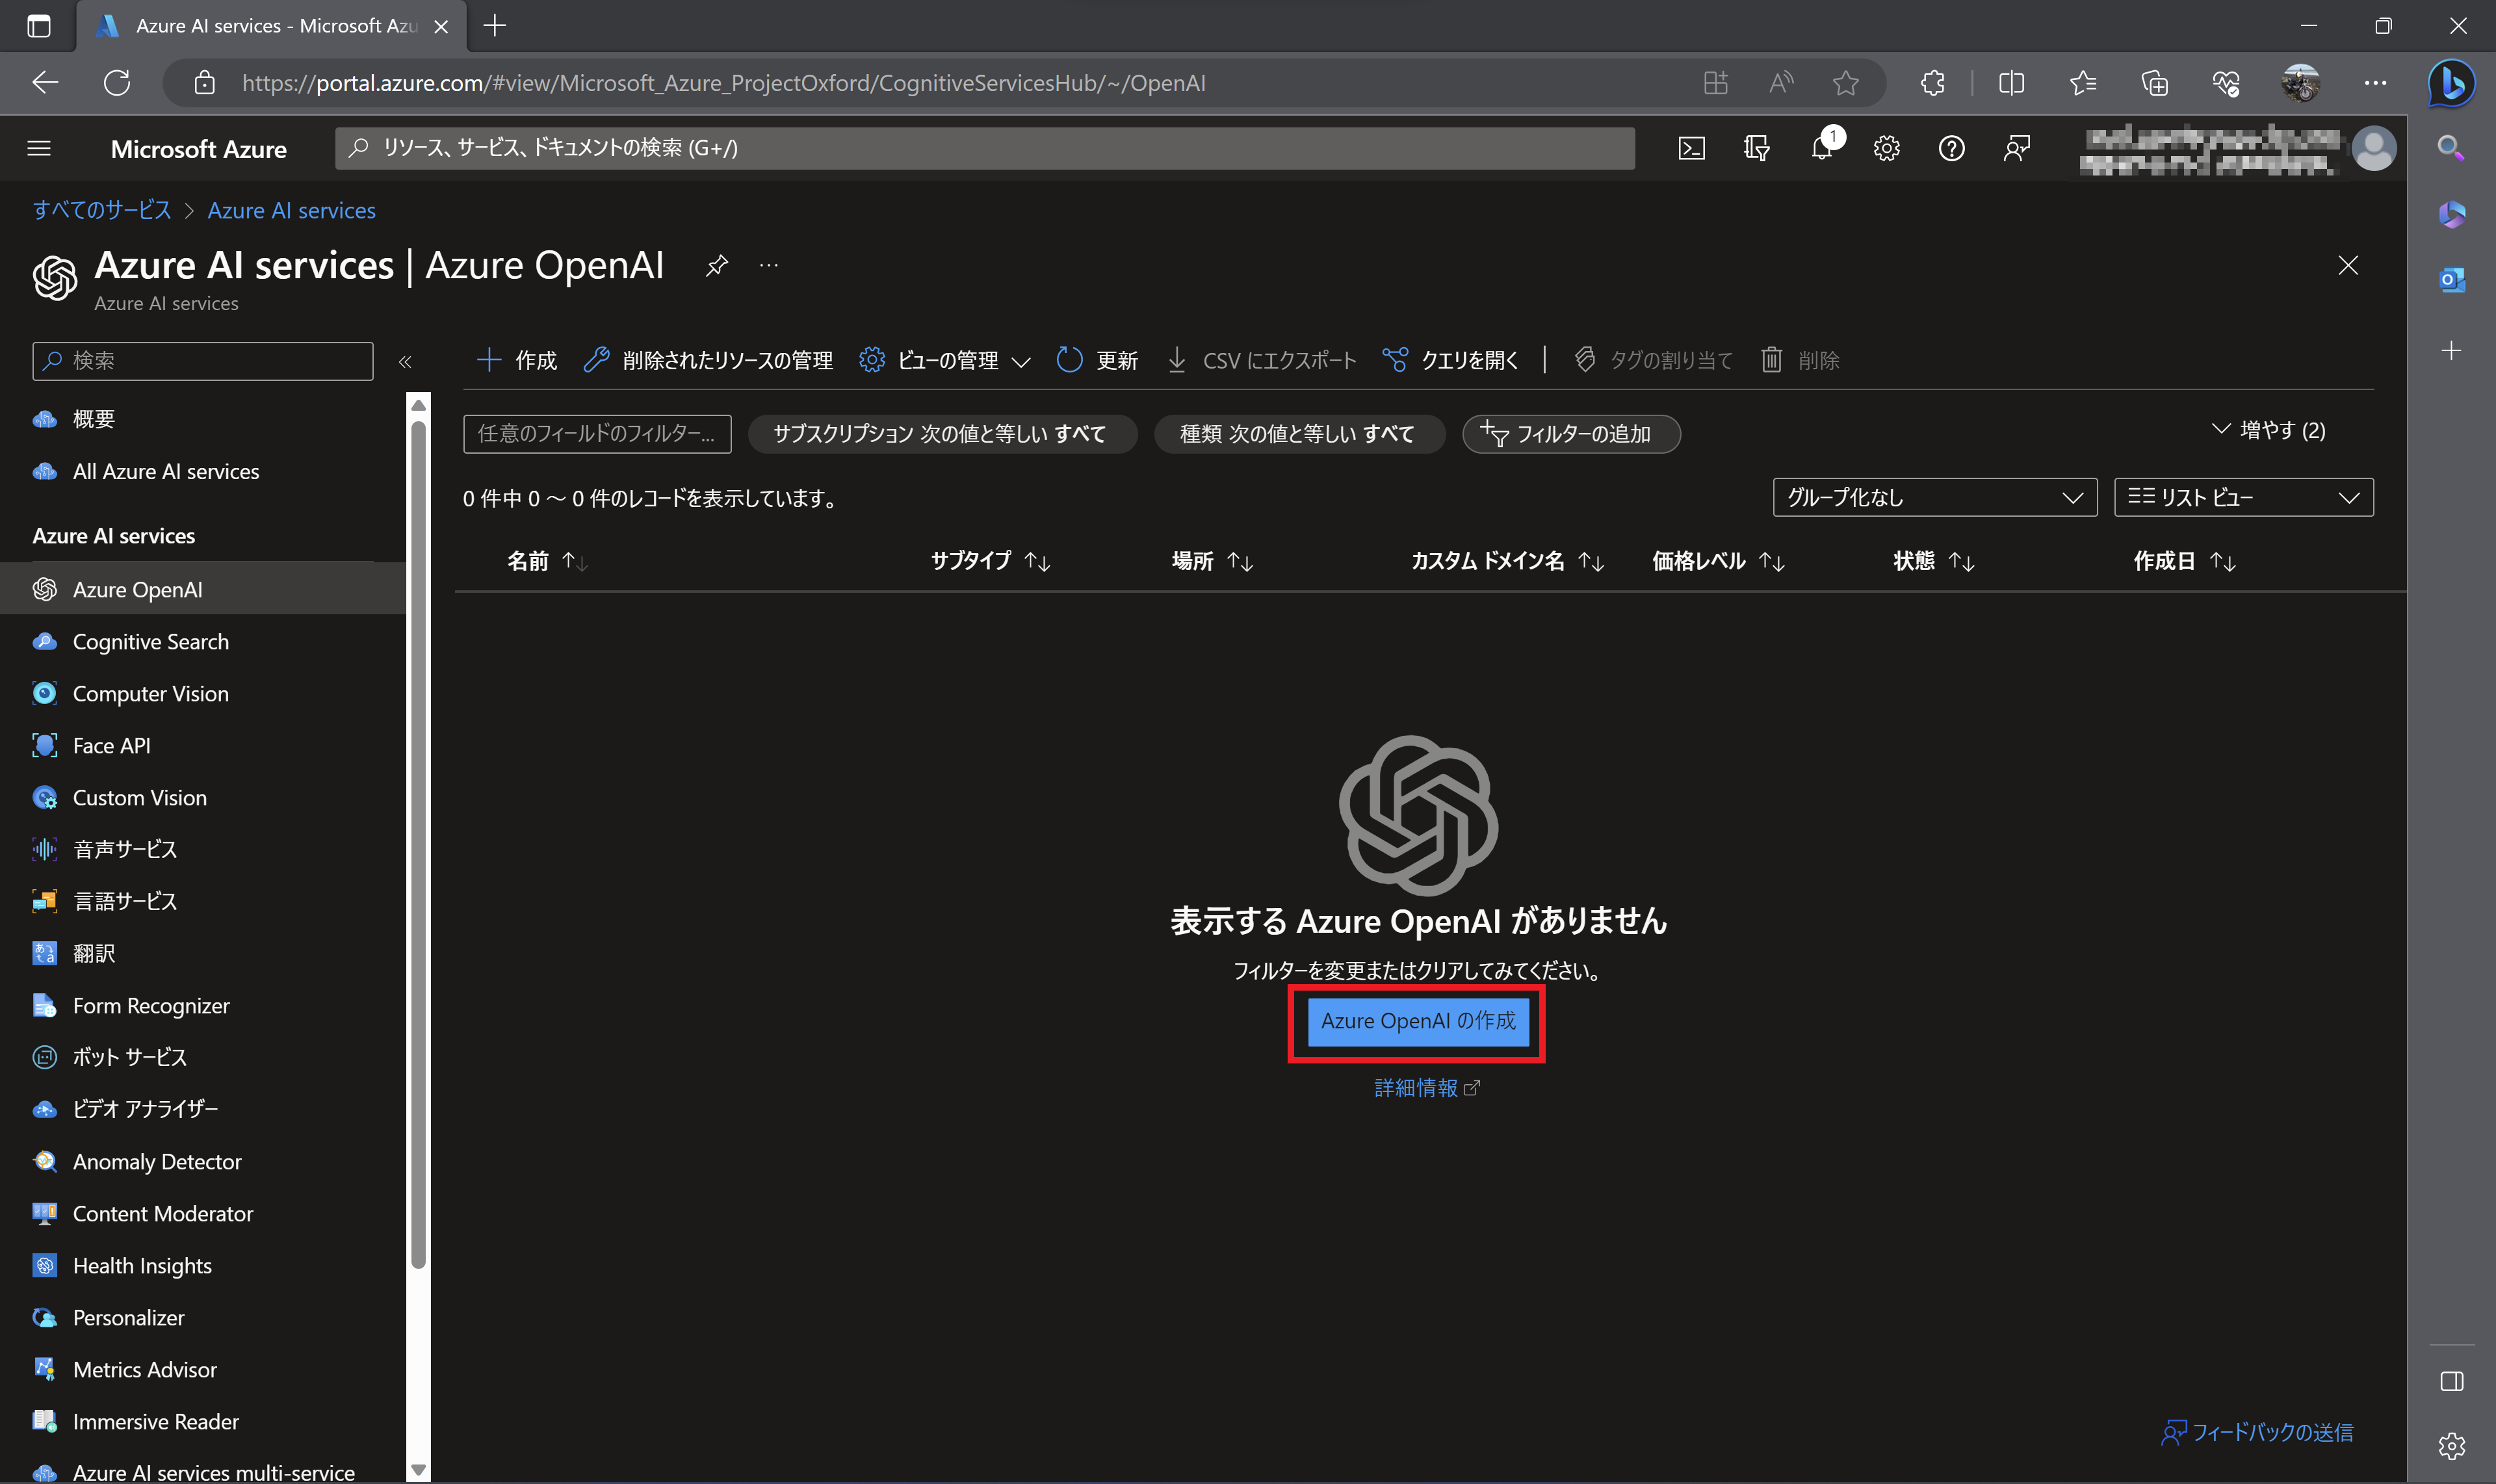The width and height of the screenshot is (2496, 1484).
Task: Open the more options ellipsis beside title
Action: tap(768, 265)
